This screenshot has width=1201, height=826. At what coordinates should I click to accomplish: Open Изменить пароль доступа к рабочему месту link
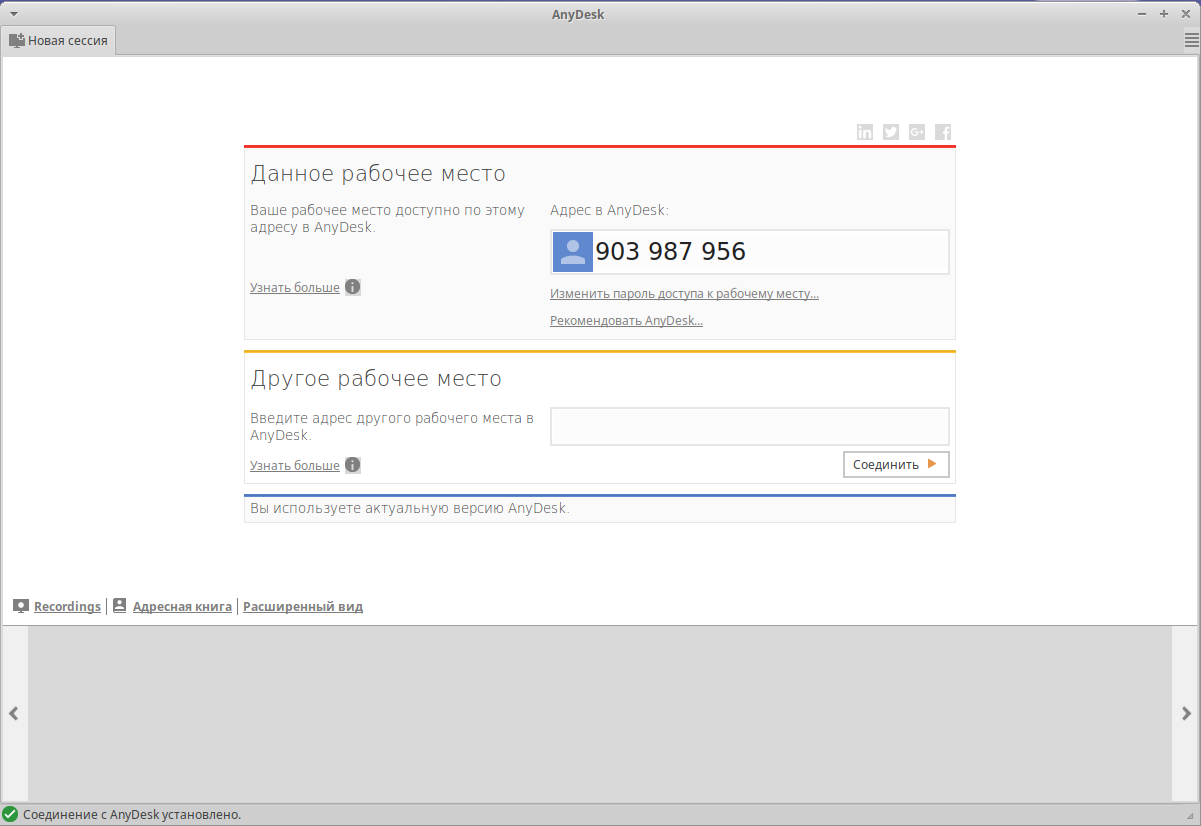pyautogui.click(x=684, y=294)
